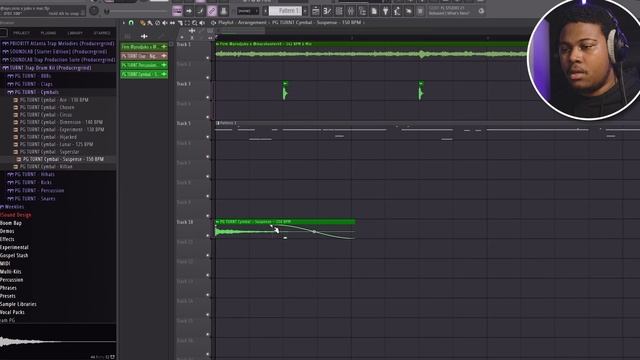The height and width of the screenshot is (360, 640).
Task: Select the Delete tool in playlist toolbar
Action: coord(158,23)
